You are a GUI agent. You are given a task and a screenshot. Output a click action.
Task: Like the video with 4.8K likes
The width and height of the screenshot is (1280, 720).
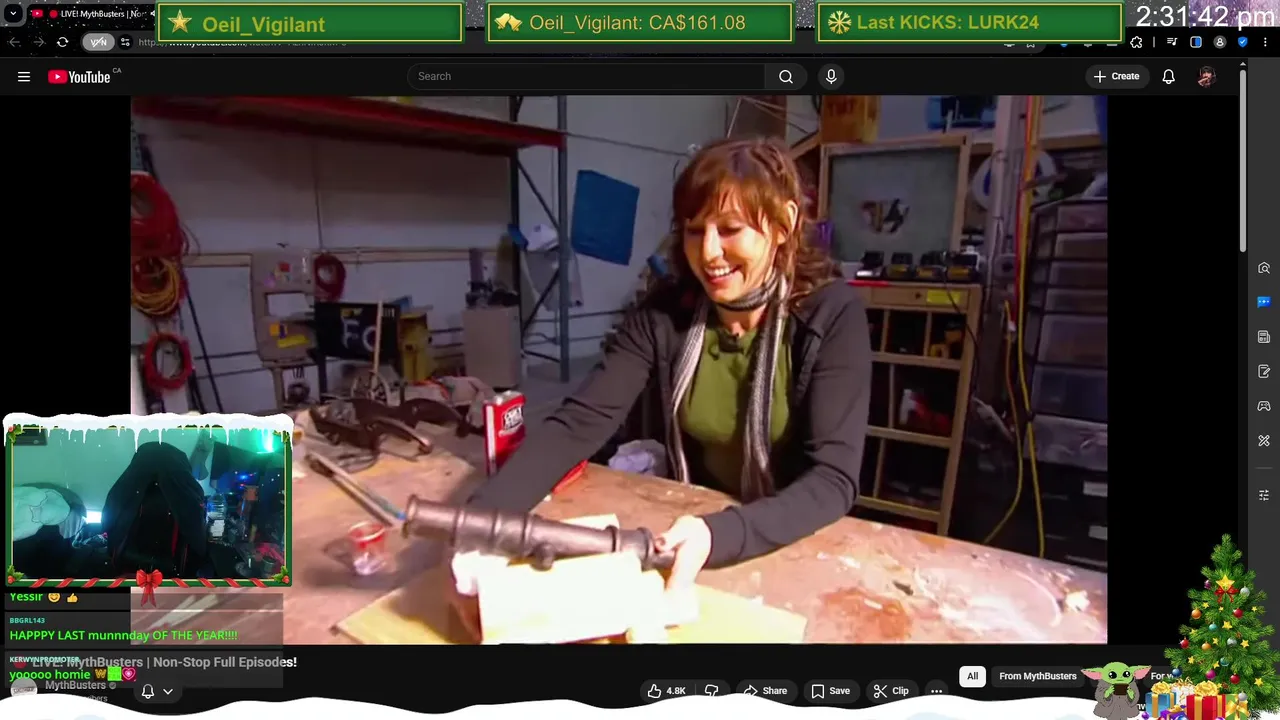tap(667, 691)
